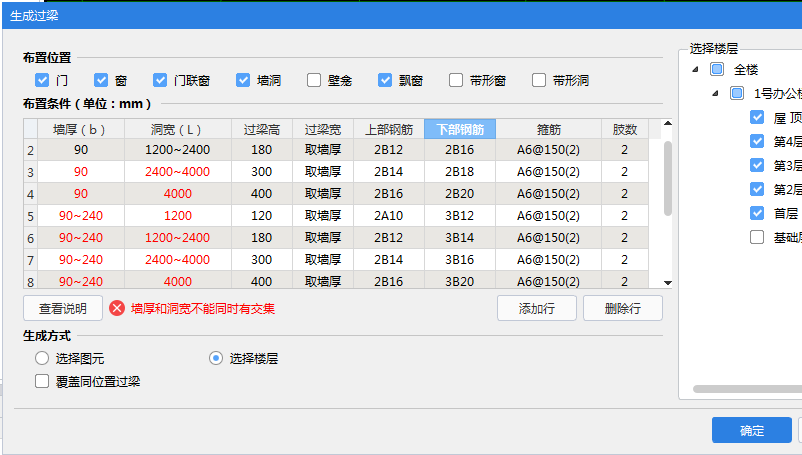Collapse the 1号办公楼 tree node
The width and height of the screenshot is (802, 455).
click(716, 93)
